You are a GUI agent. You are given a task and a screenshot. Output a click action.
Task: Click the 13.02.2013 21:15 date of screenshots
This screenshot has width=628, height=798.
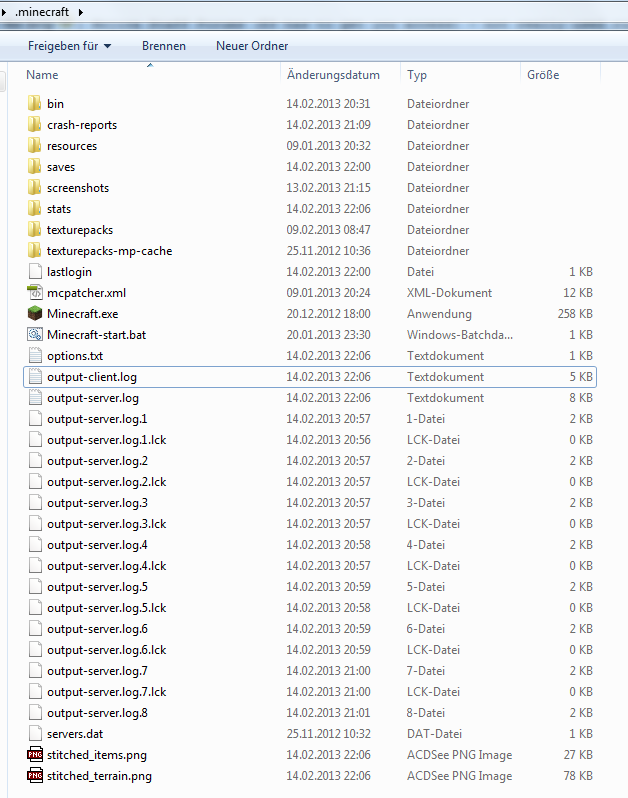[x=328, y=188]
